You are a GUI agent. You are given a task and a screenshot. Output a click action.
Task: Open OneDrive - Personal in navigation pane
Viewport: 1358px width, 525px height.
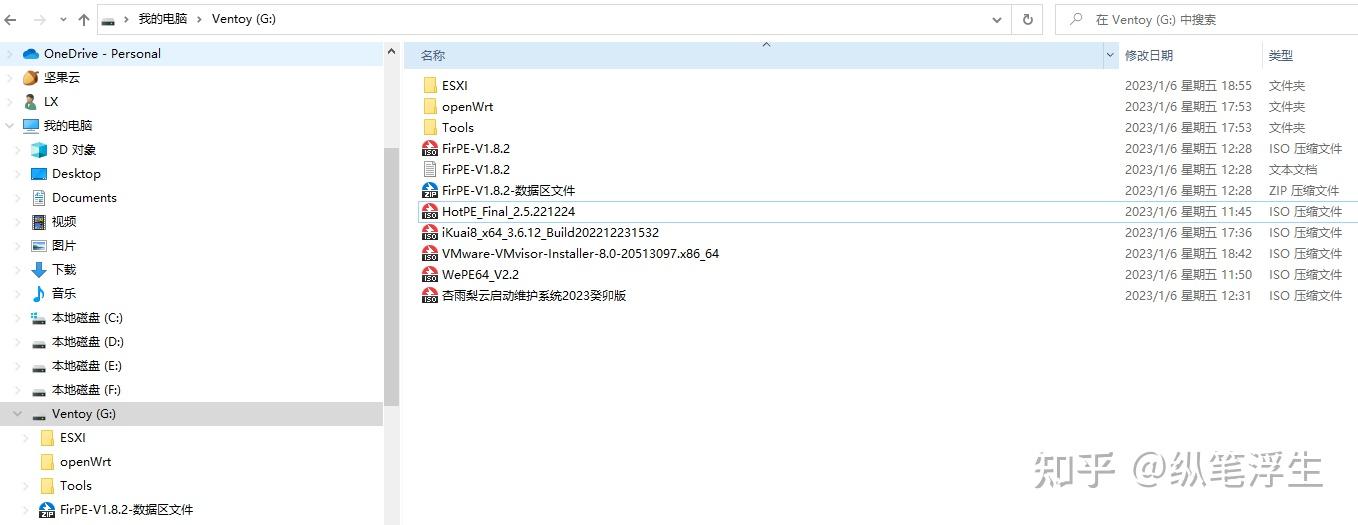pyautogui.click(x=102, y=54)
